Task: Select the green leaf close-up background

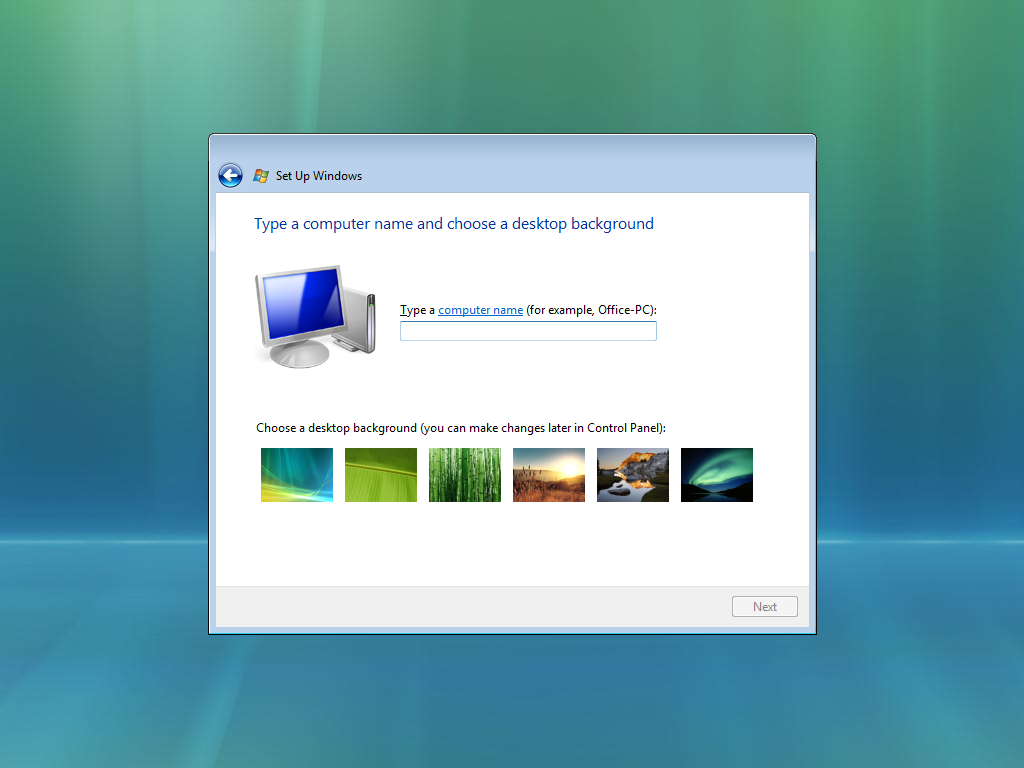Action: (x=381, y=475)
